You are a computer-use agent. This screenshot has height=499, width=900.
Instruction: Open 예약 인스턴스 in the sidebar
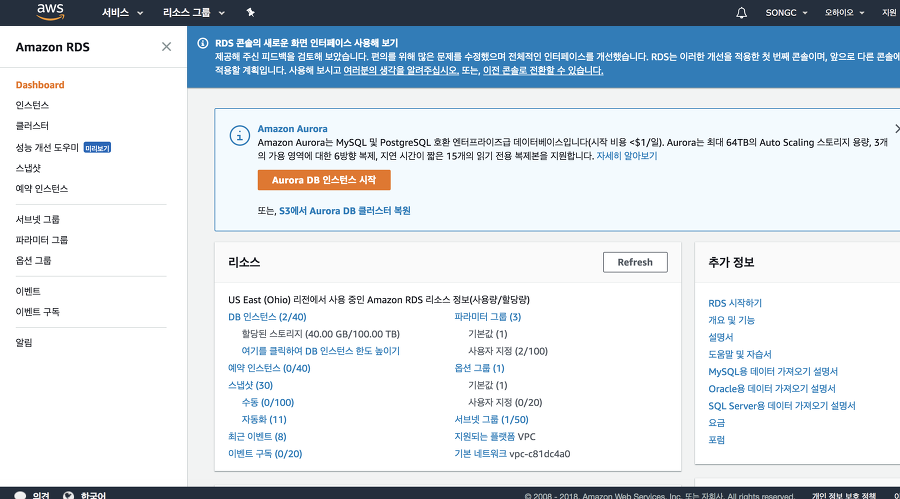tap(42, 189)
